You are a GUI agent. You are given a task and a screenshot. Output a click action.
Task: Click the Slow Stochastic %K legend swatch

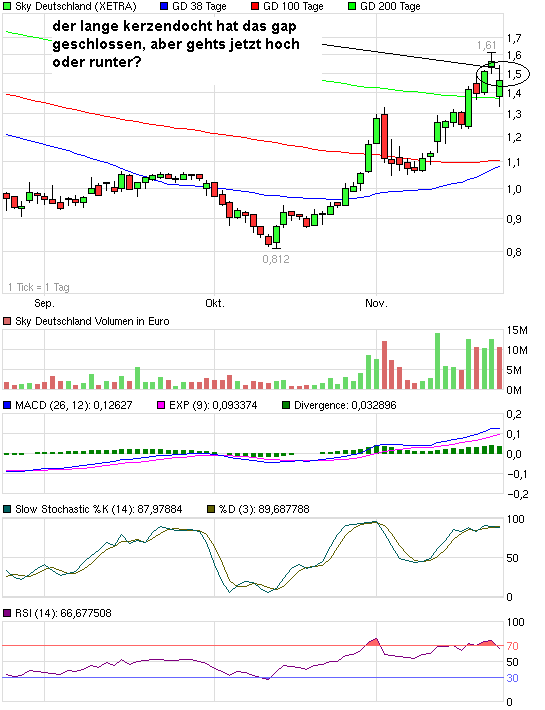pyautogui.click(x=7, y=509)
